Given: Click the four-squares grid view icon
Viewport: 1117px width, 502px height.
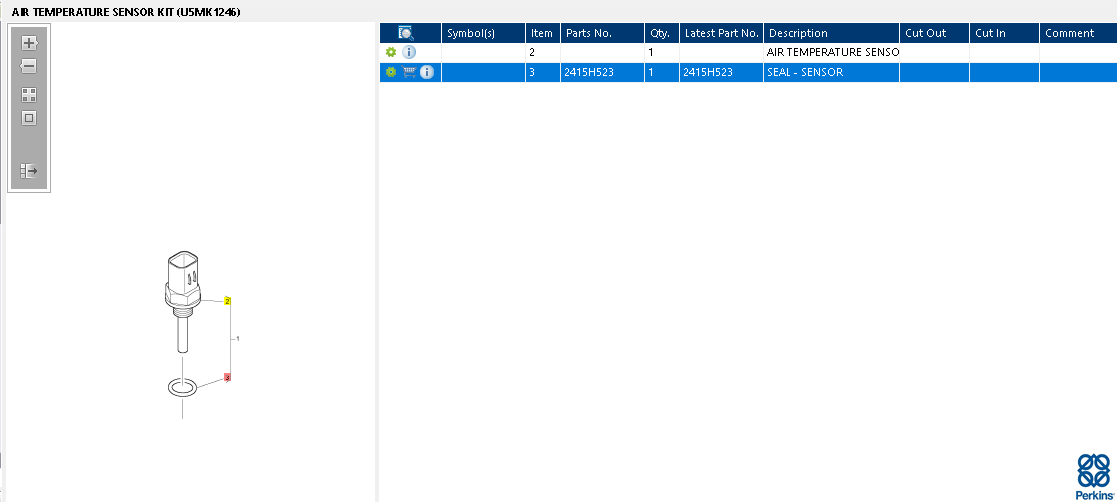Looking at the screenshot, I should click(28, 95).
